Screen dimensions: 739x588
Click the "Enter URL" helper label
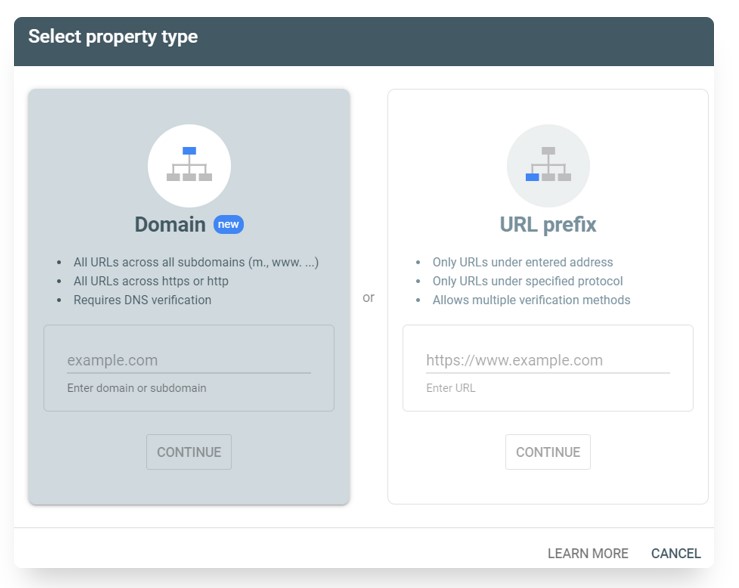(451, 388)
